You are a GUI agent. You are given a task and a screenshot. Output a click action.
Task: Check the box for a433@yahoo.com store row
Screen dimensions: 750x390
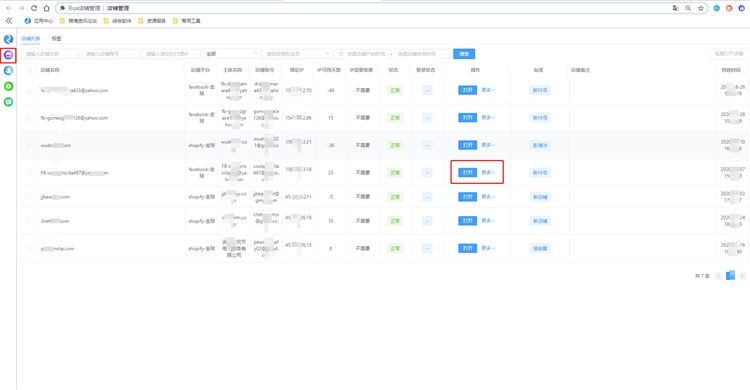point(29,90)
